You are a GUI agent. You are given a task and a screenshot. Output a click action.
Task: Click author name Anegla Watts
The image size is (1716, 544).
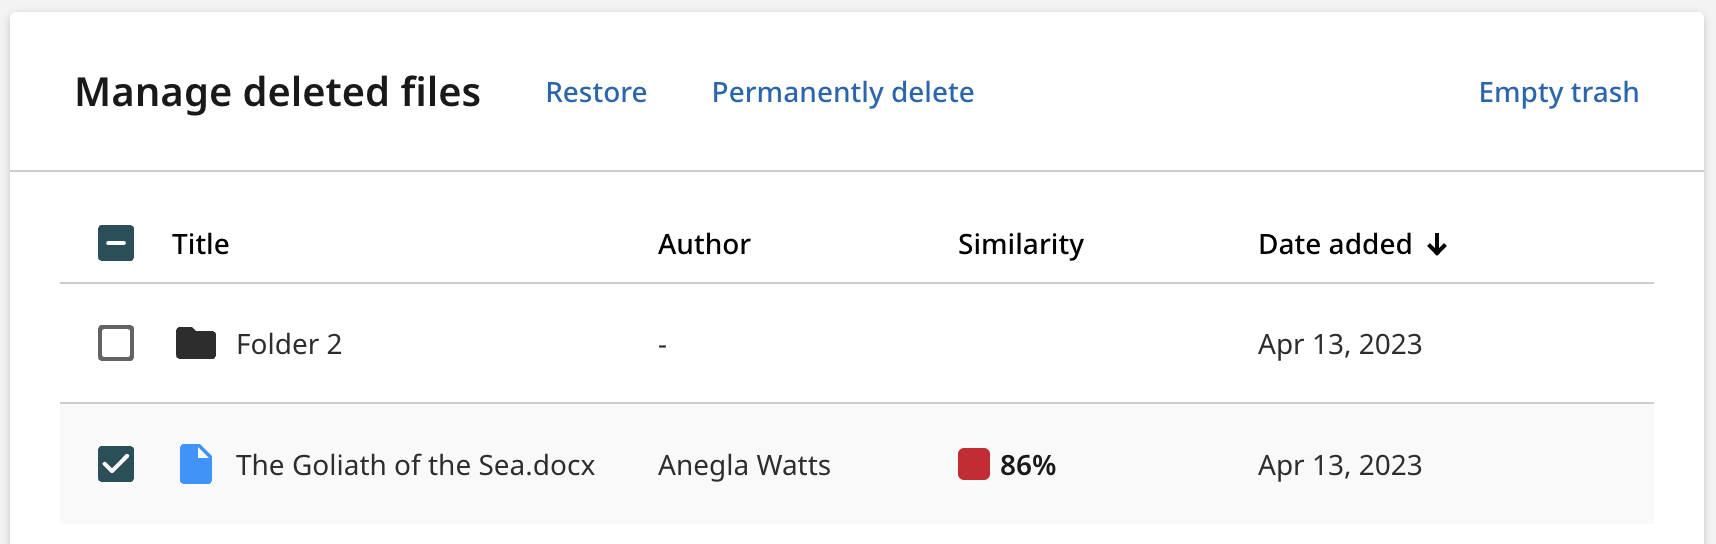pyautogui.click(x=744, y=465)
